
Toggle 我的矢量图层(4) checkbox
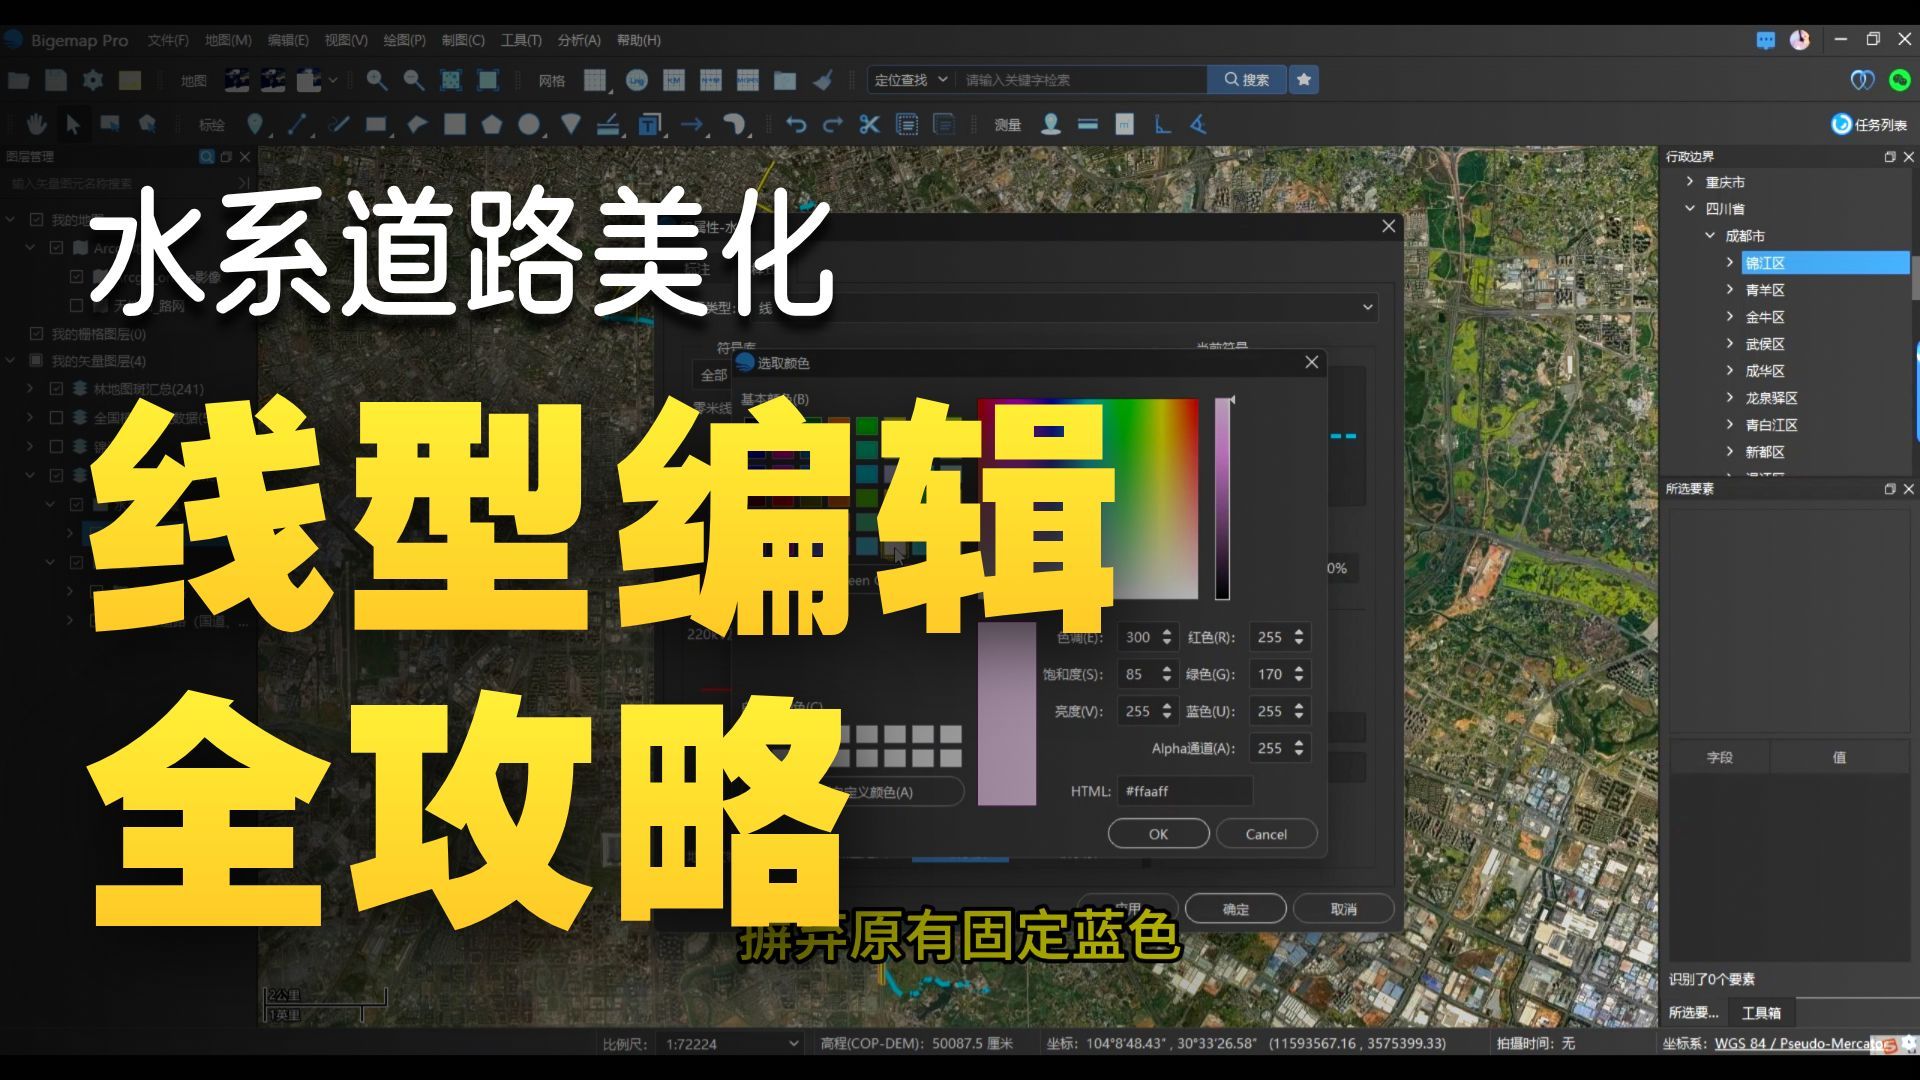[37, 361]
